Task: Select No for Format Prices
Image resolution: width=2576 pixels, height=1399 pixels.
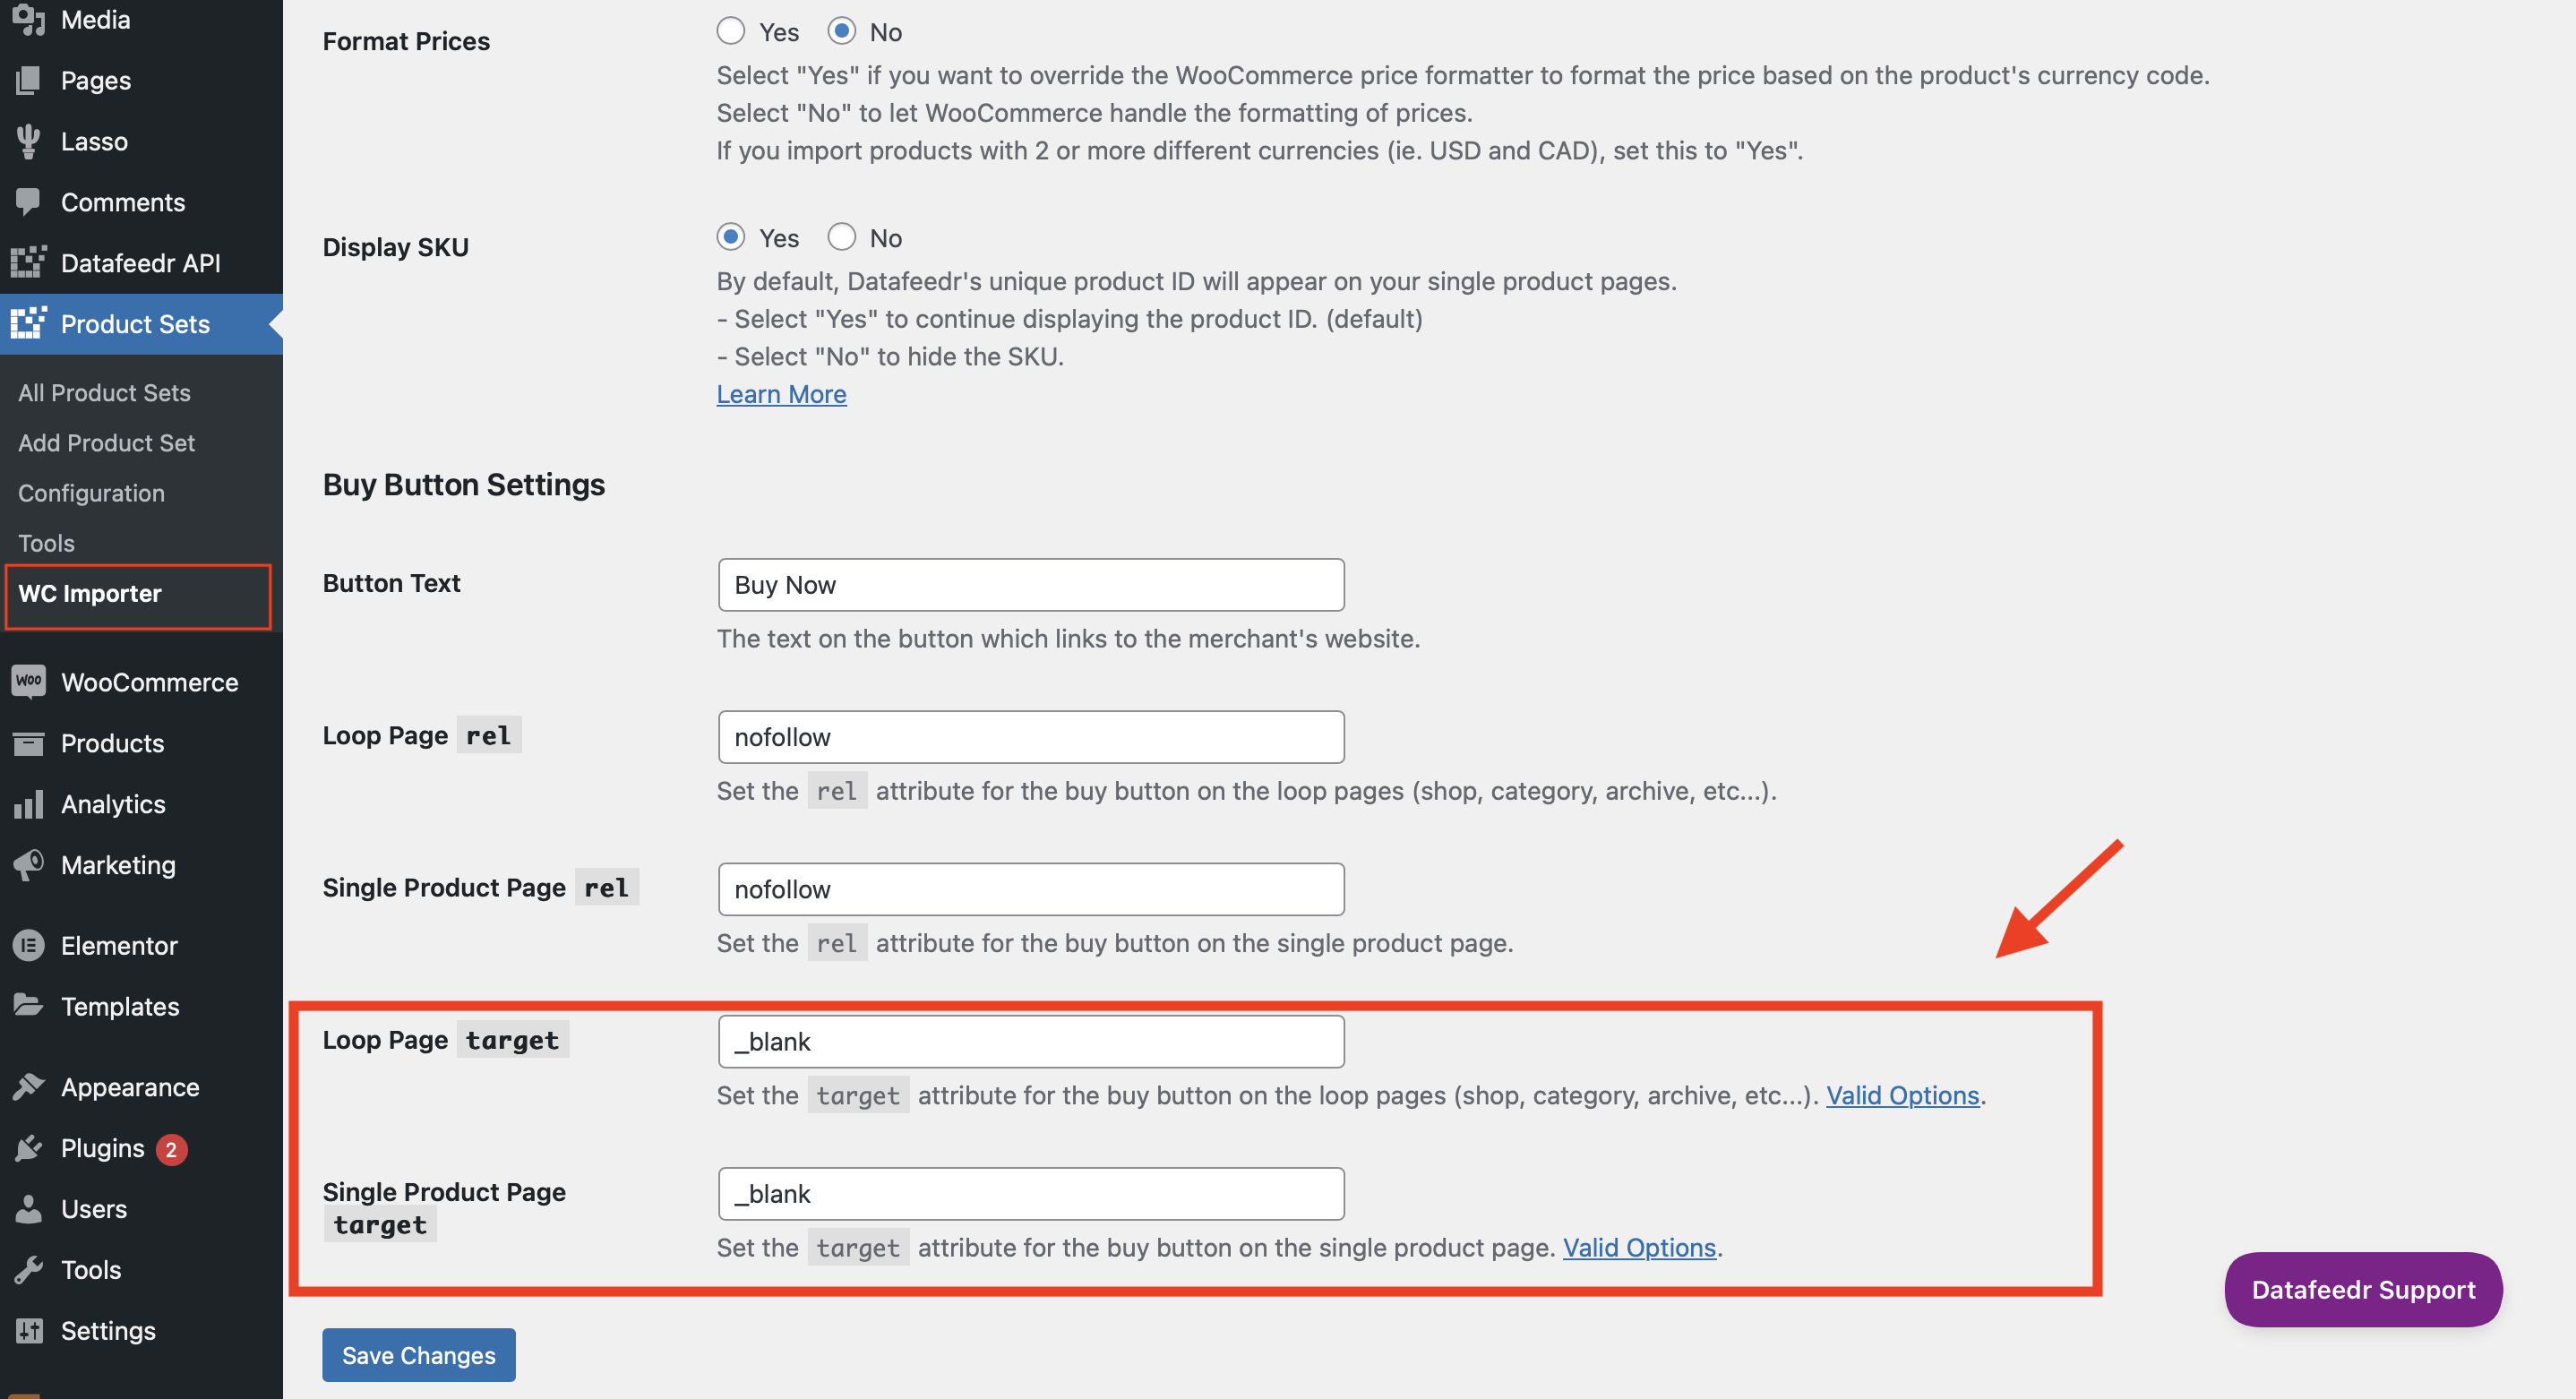Action: (x=842, y=31)
